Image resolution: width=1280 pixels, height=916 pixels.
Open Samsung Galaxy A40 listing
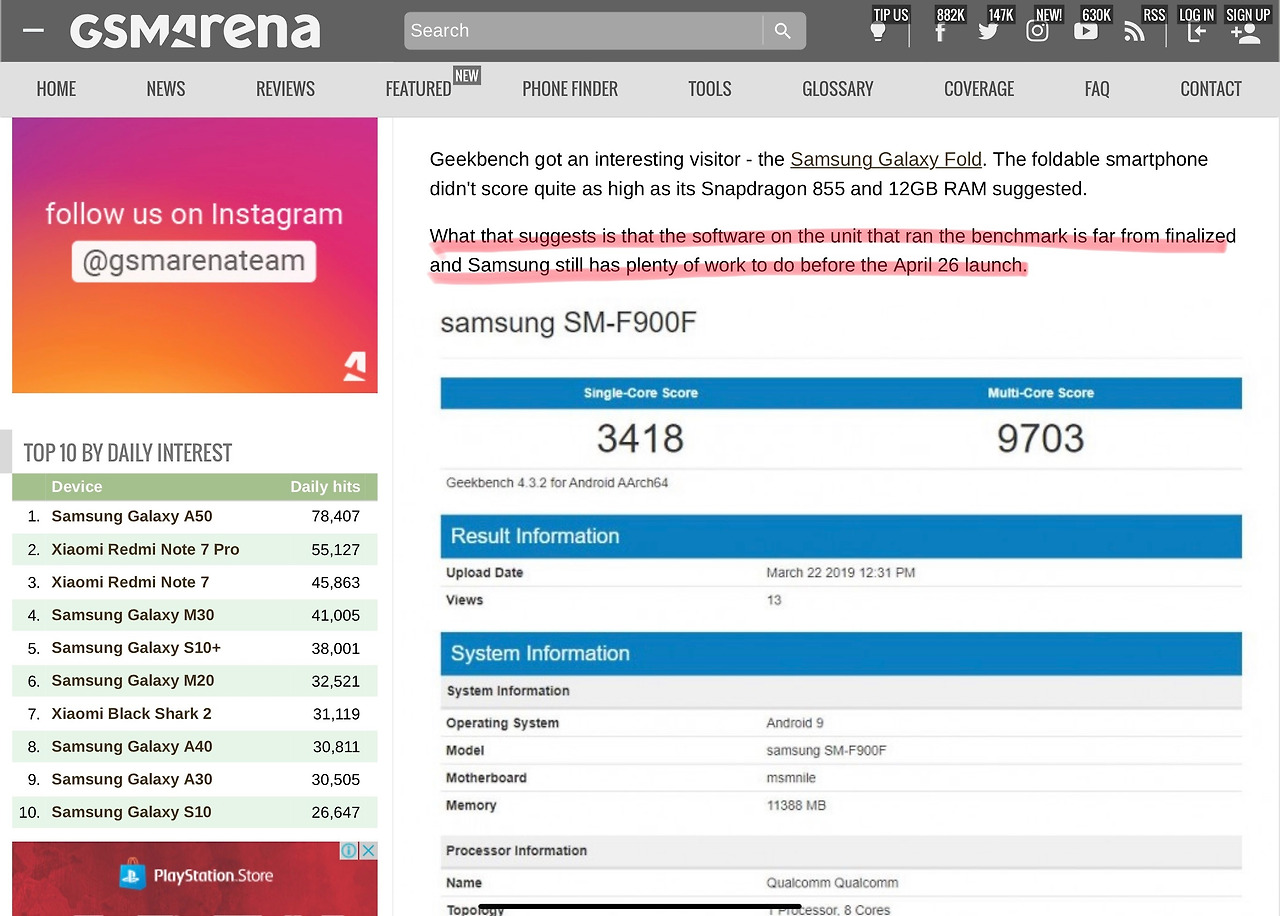(132, 746)
